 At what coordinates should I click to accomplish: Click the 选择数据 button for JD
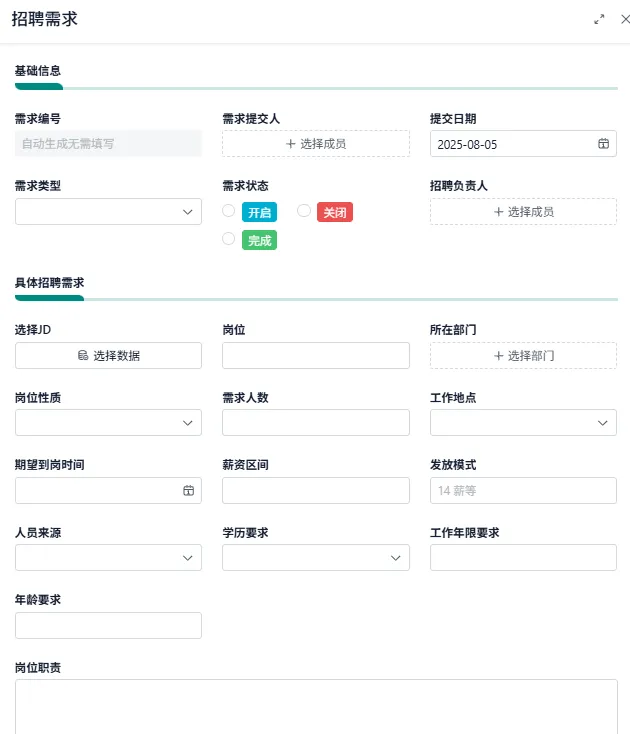[x=108, y=356]
